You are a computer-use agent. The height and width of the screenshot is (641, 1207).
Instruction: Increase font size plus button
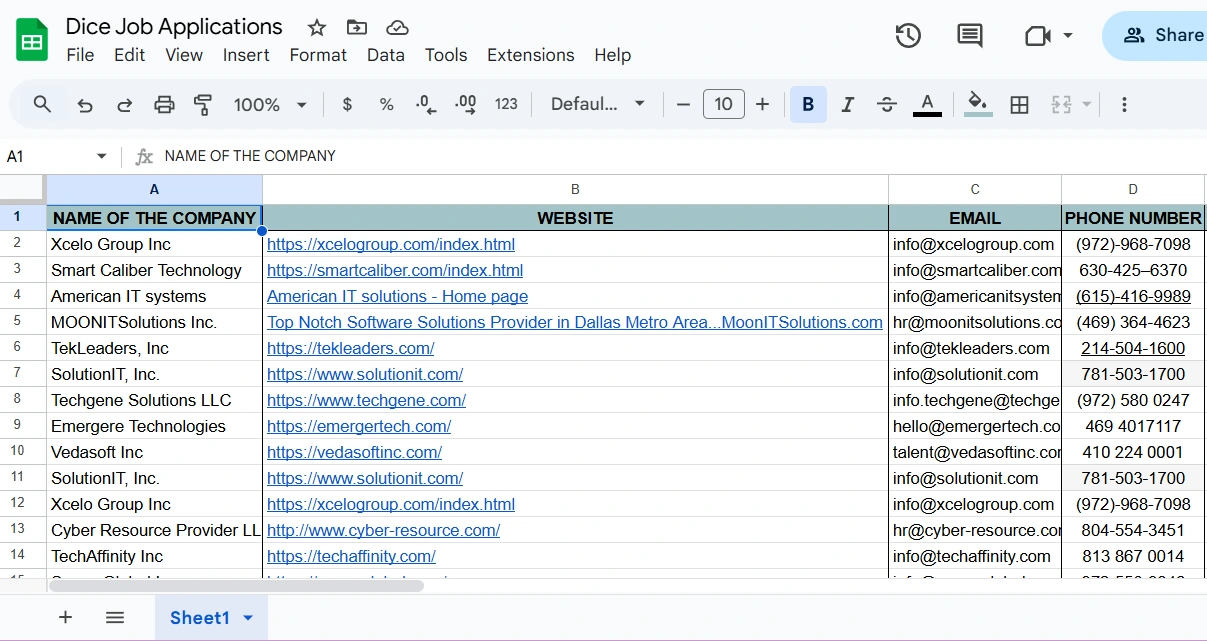tap(762, 104)
